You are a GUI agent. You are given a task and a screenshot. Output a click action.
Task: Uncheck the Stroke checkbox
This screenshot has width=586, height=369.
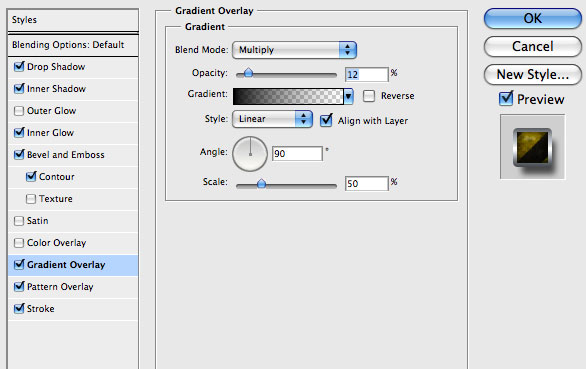19,309
